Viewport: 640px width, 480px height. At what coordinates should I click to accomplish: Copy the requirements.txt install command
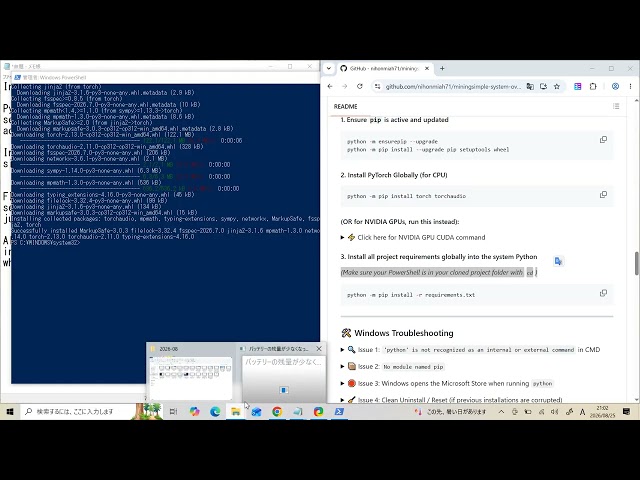pos(603,293)
